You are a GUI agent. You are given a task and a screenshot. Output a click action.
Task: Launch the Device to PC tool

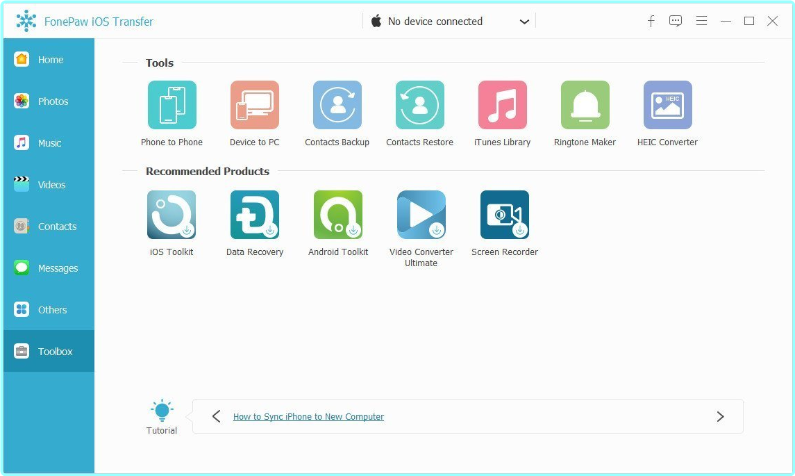[x=255, y=105]
